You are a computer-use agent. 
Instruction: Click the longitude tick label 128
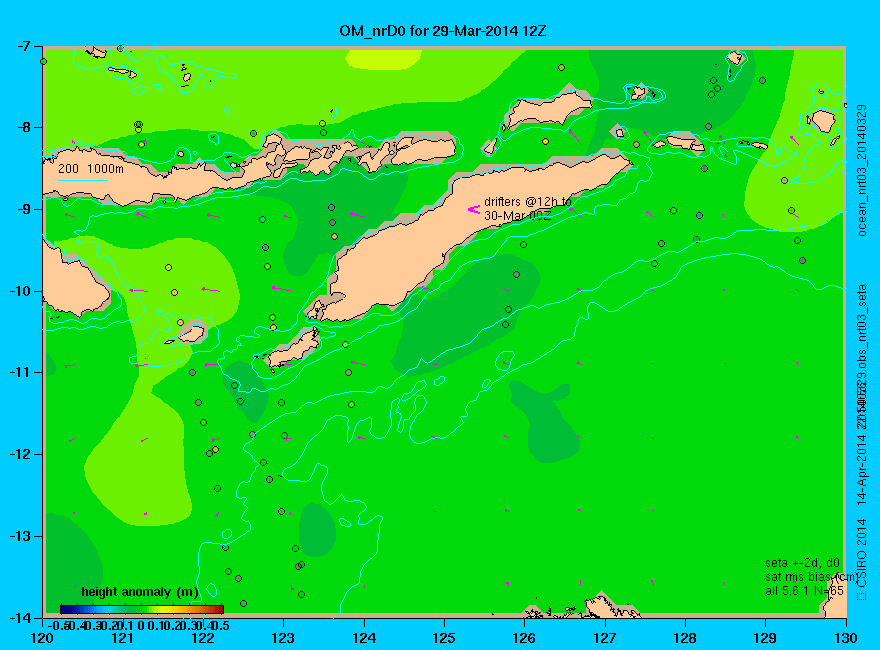click(x=685, y=638)
